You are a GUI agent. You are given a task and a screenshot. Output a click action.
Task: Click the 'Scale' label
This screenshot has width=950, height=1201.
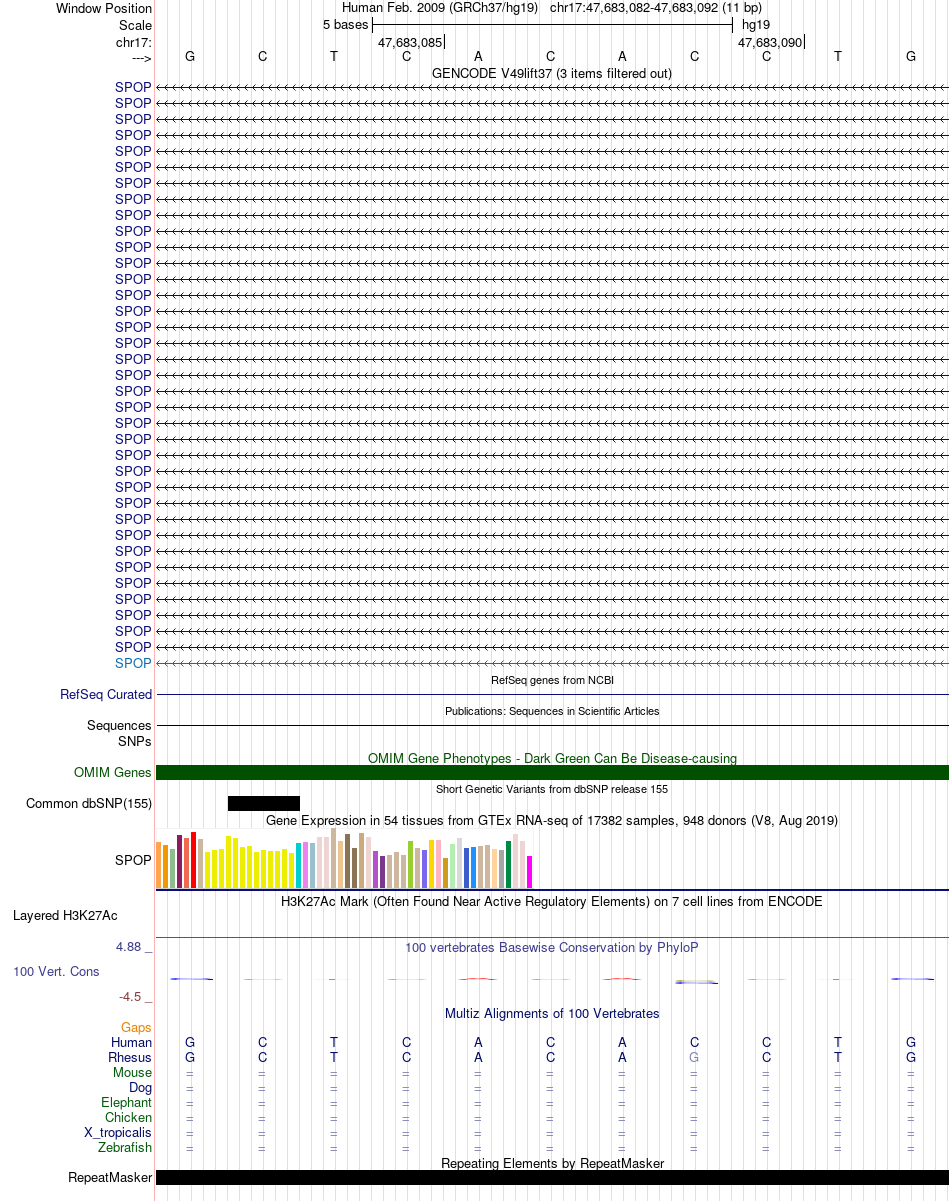(x=135, y=25)
